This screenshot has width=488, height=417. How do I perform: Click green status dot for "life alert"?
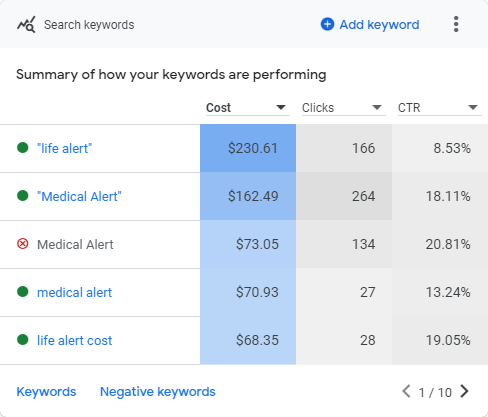(x=23, y=148)
